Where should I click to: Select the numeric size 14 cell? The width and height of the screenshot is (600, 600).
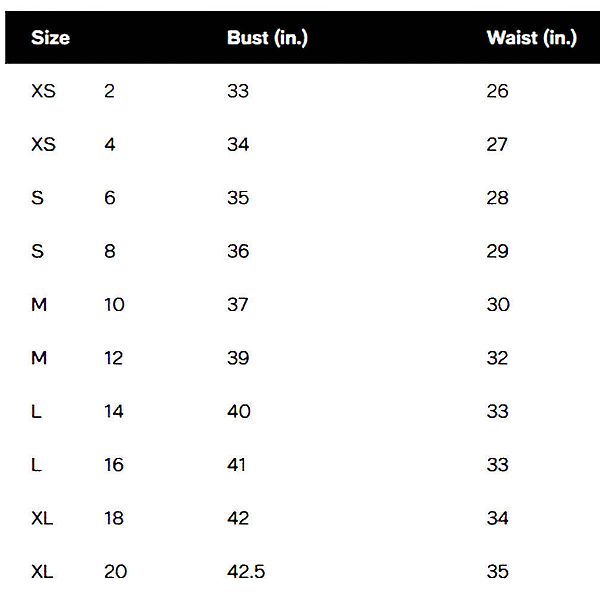point(114,411)
